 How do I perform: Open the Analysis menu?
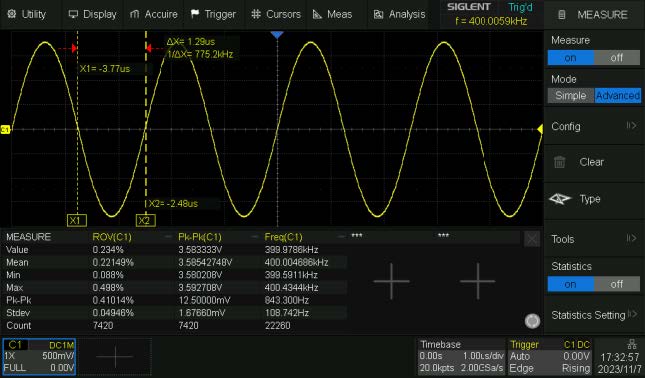click(x=399, y=14)
